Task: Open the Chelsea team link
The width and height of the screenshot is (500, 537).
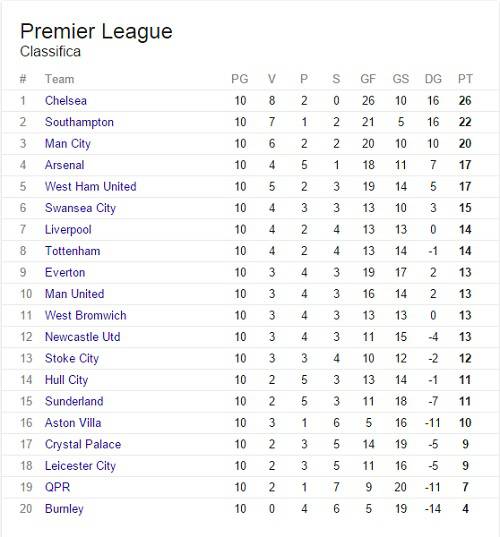Action: tap(66, 101)
